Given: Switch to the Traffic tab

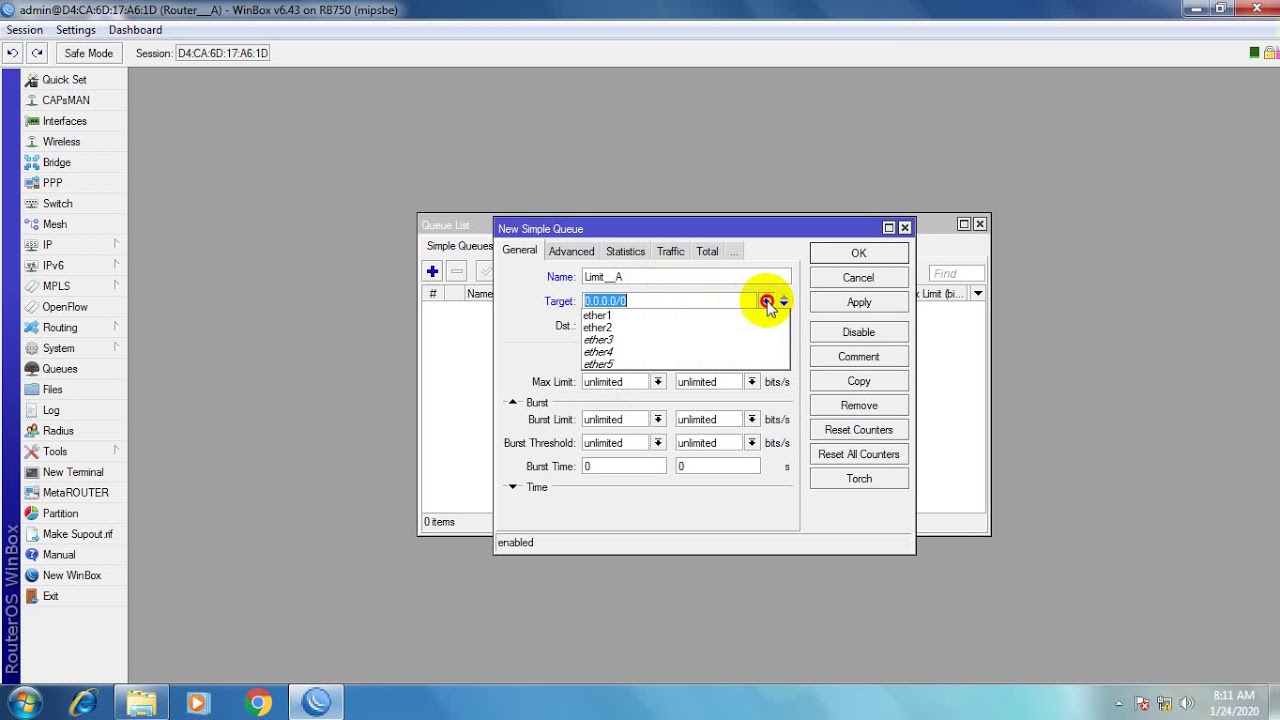Looking at the screenshot, I should click(x=670, y=251).
